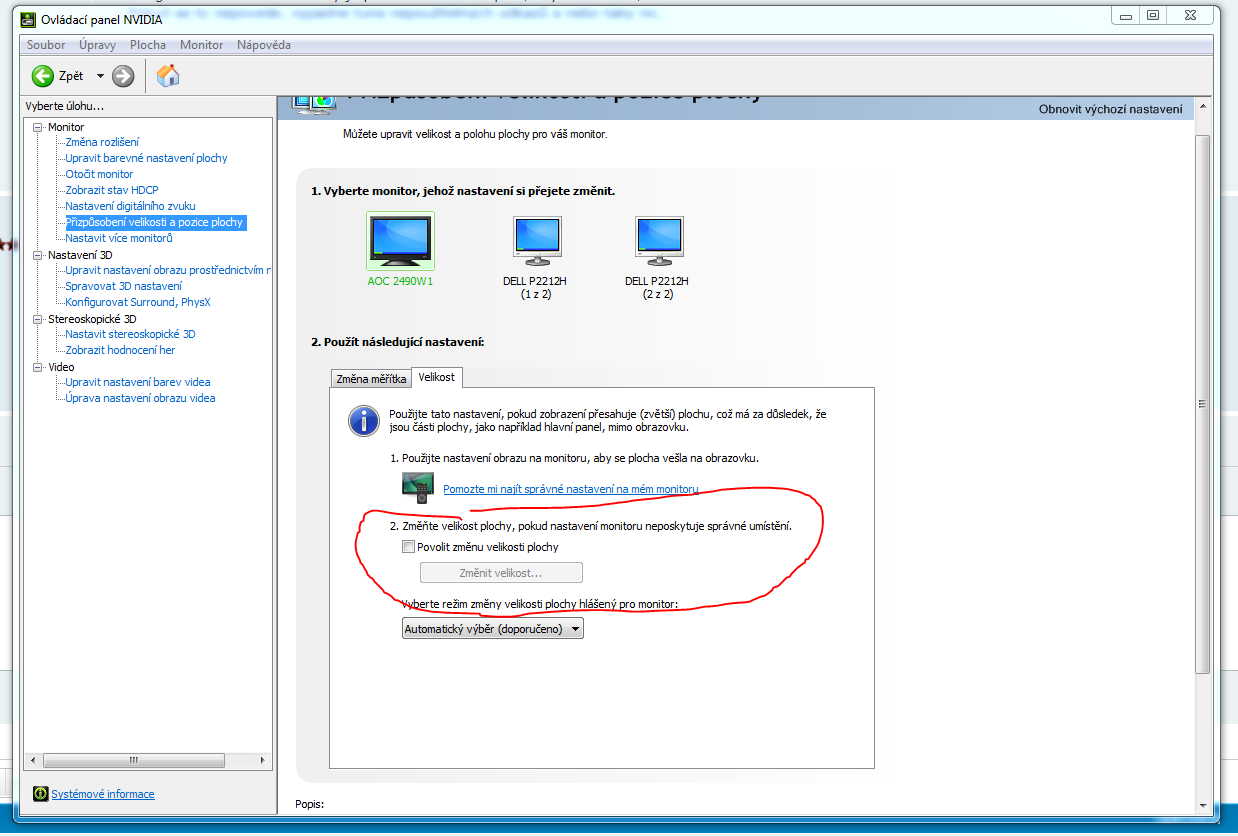The height and width of the screenshot is (836, 1238).
Task: Collapse the Stereoskopické 3D tree node
Action: (38, 319)
